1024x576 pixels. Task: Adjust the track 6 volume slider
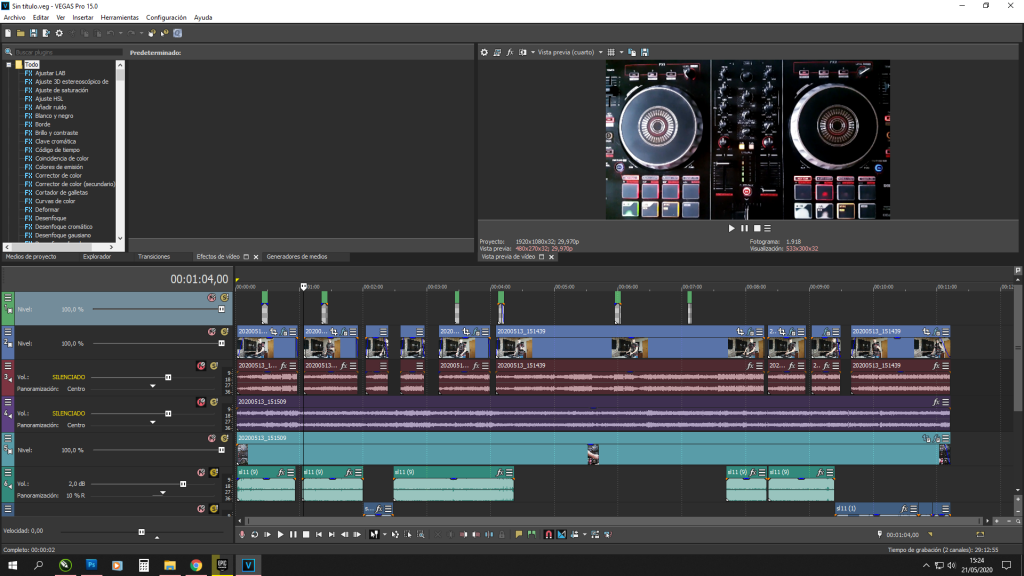tap(182, 484)
